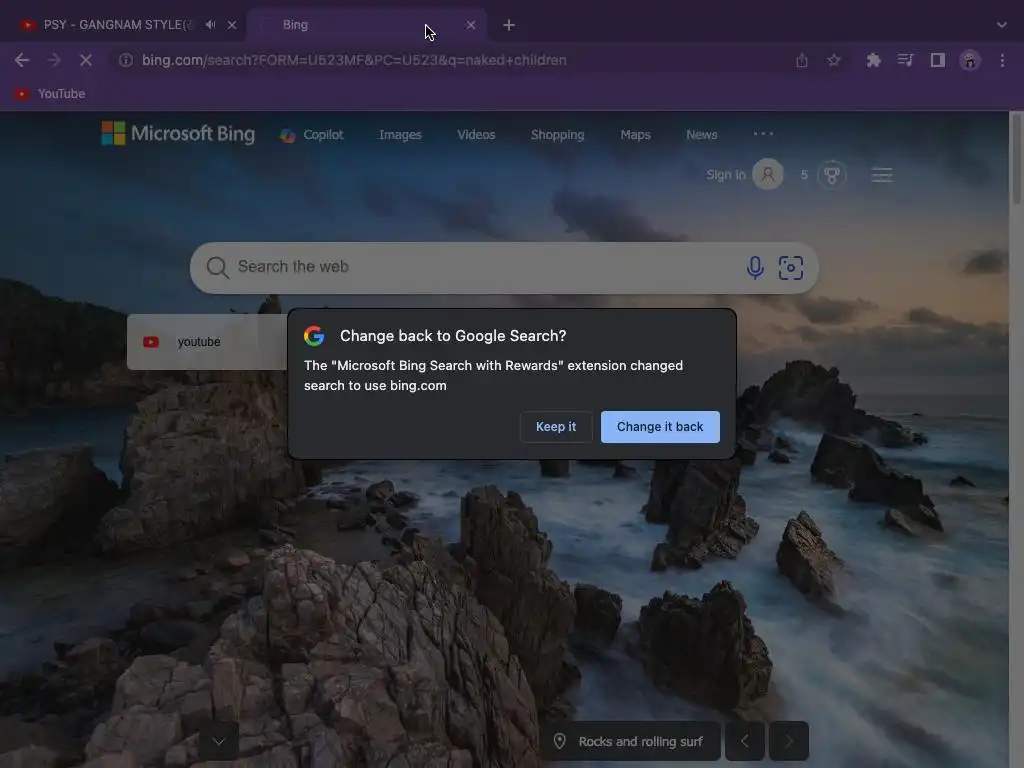
Task: Click the Bing account avatar icon
Action: 768,174
